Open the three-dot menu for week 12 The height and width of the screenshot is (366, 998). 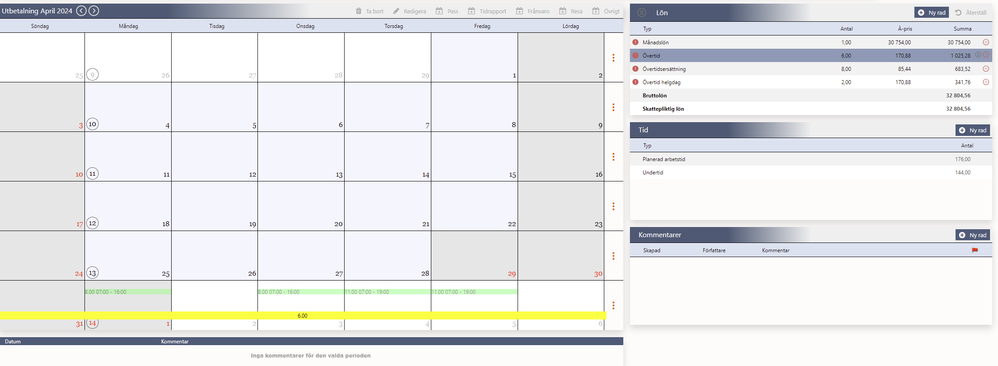coord(613,206)
